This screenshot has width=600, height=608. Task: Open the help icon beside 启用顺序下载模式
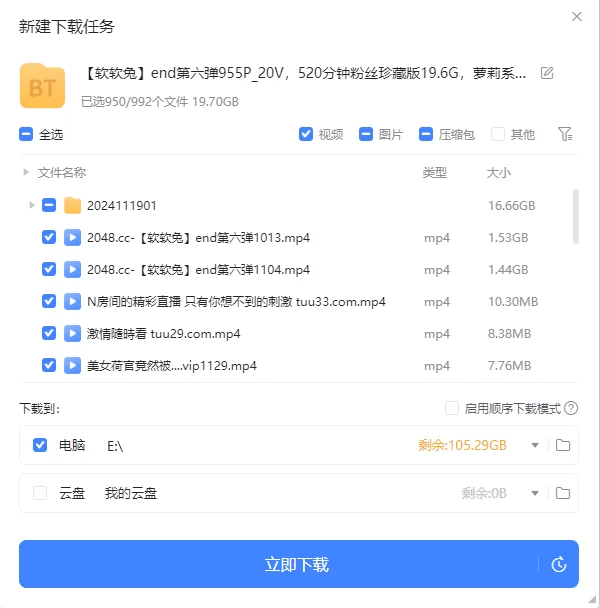571,408
